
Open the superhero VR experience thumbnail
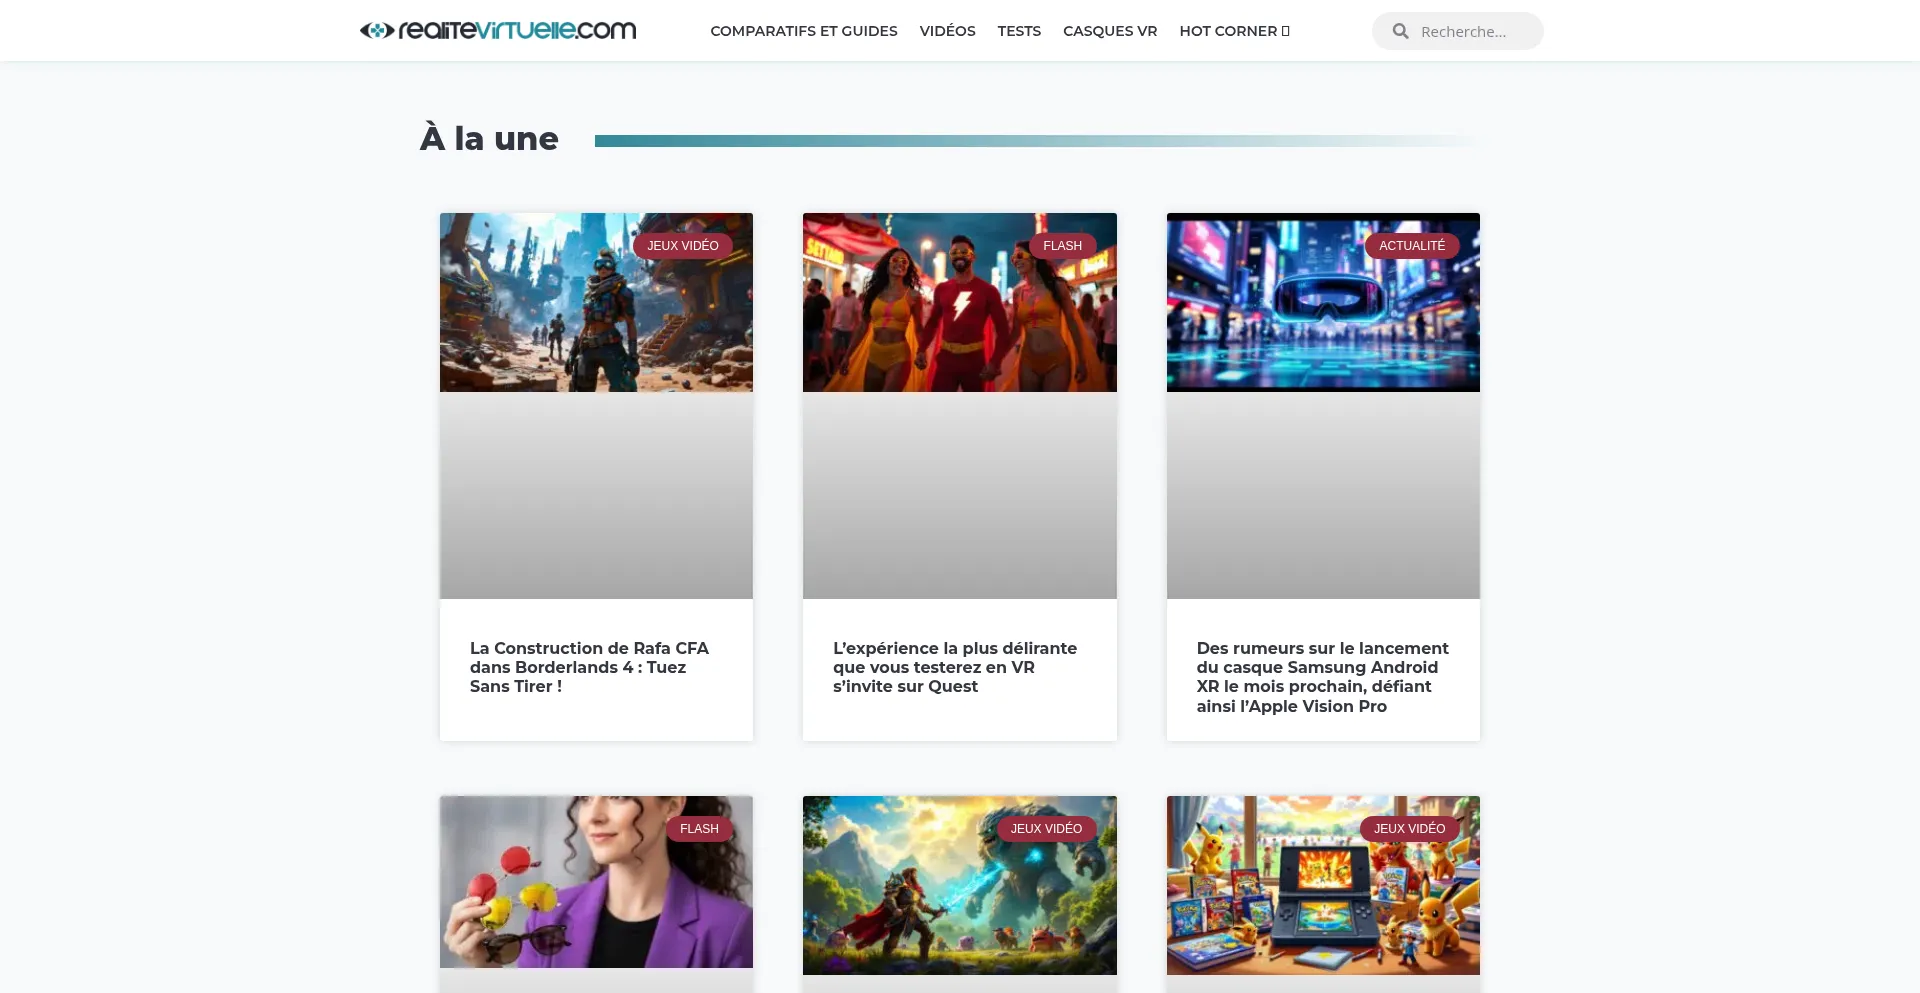pos(959,302)
